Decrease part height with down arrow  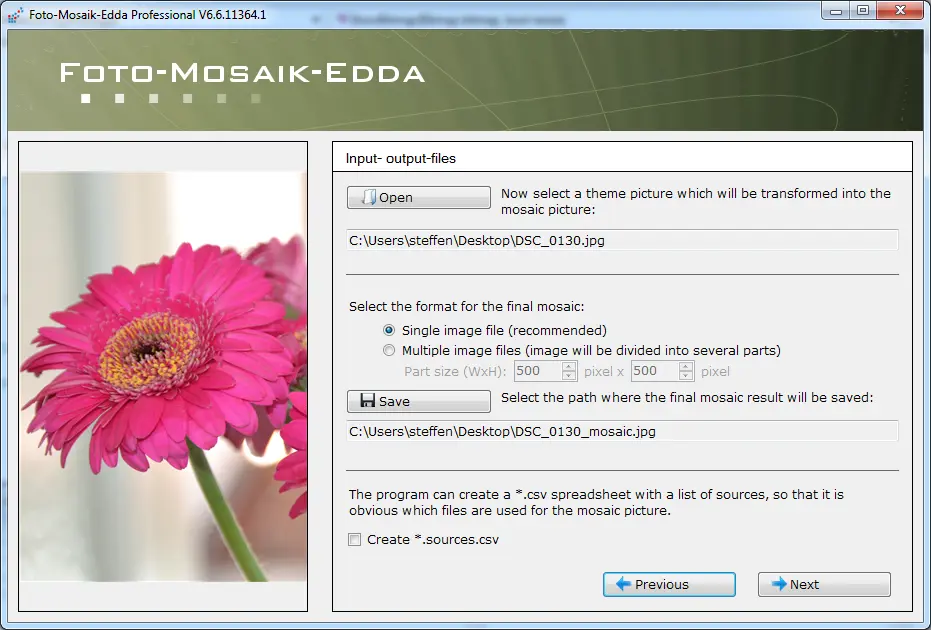686,376
